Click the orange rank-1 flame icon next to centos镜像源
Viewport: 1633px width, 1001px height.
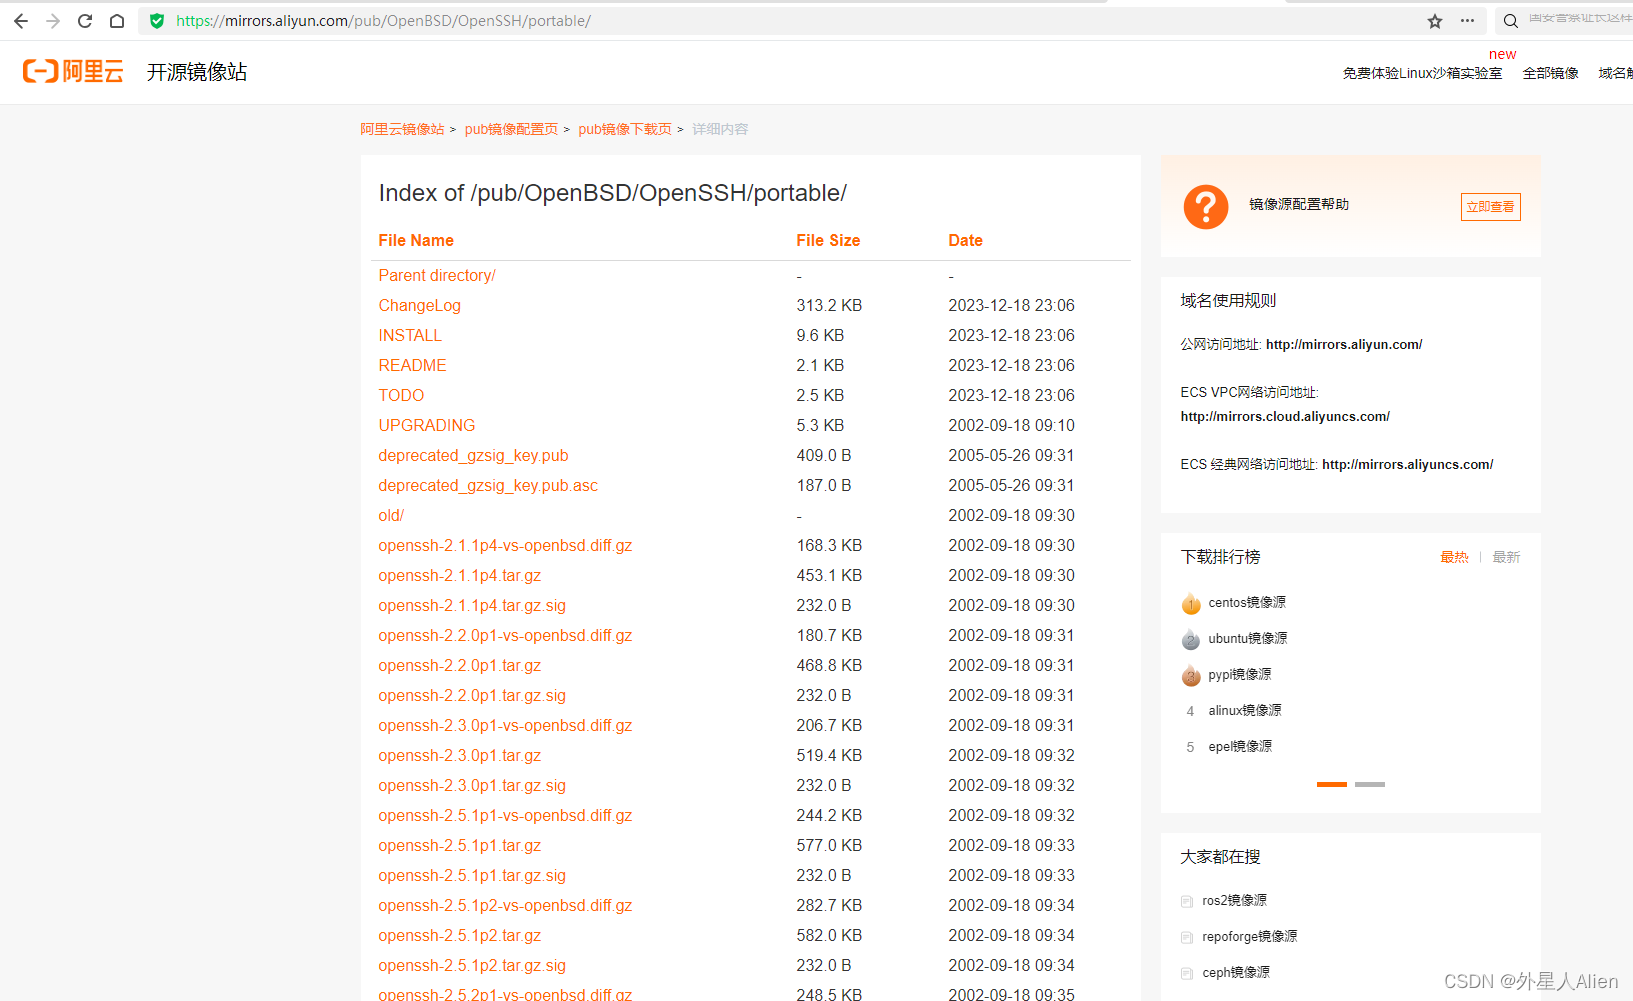(1190, 603)
